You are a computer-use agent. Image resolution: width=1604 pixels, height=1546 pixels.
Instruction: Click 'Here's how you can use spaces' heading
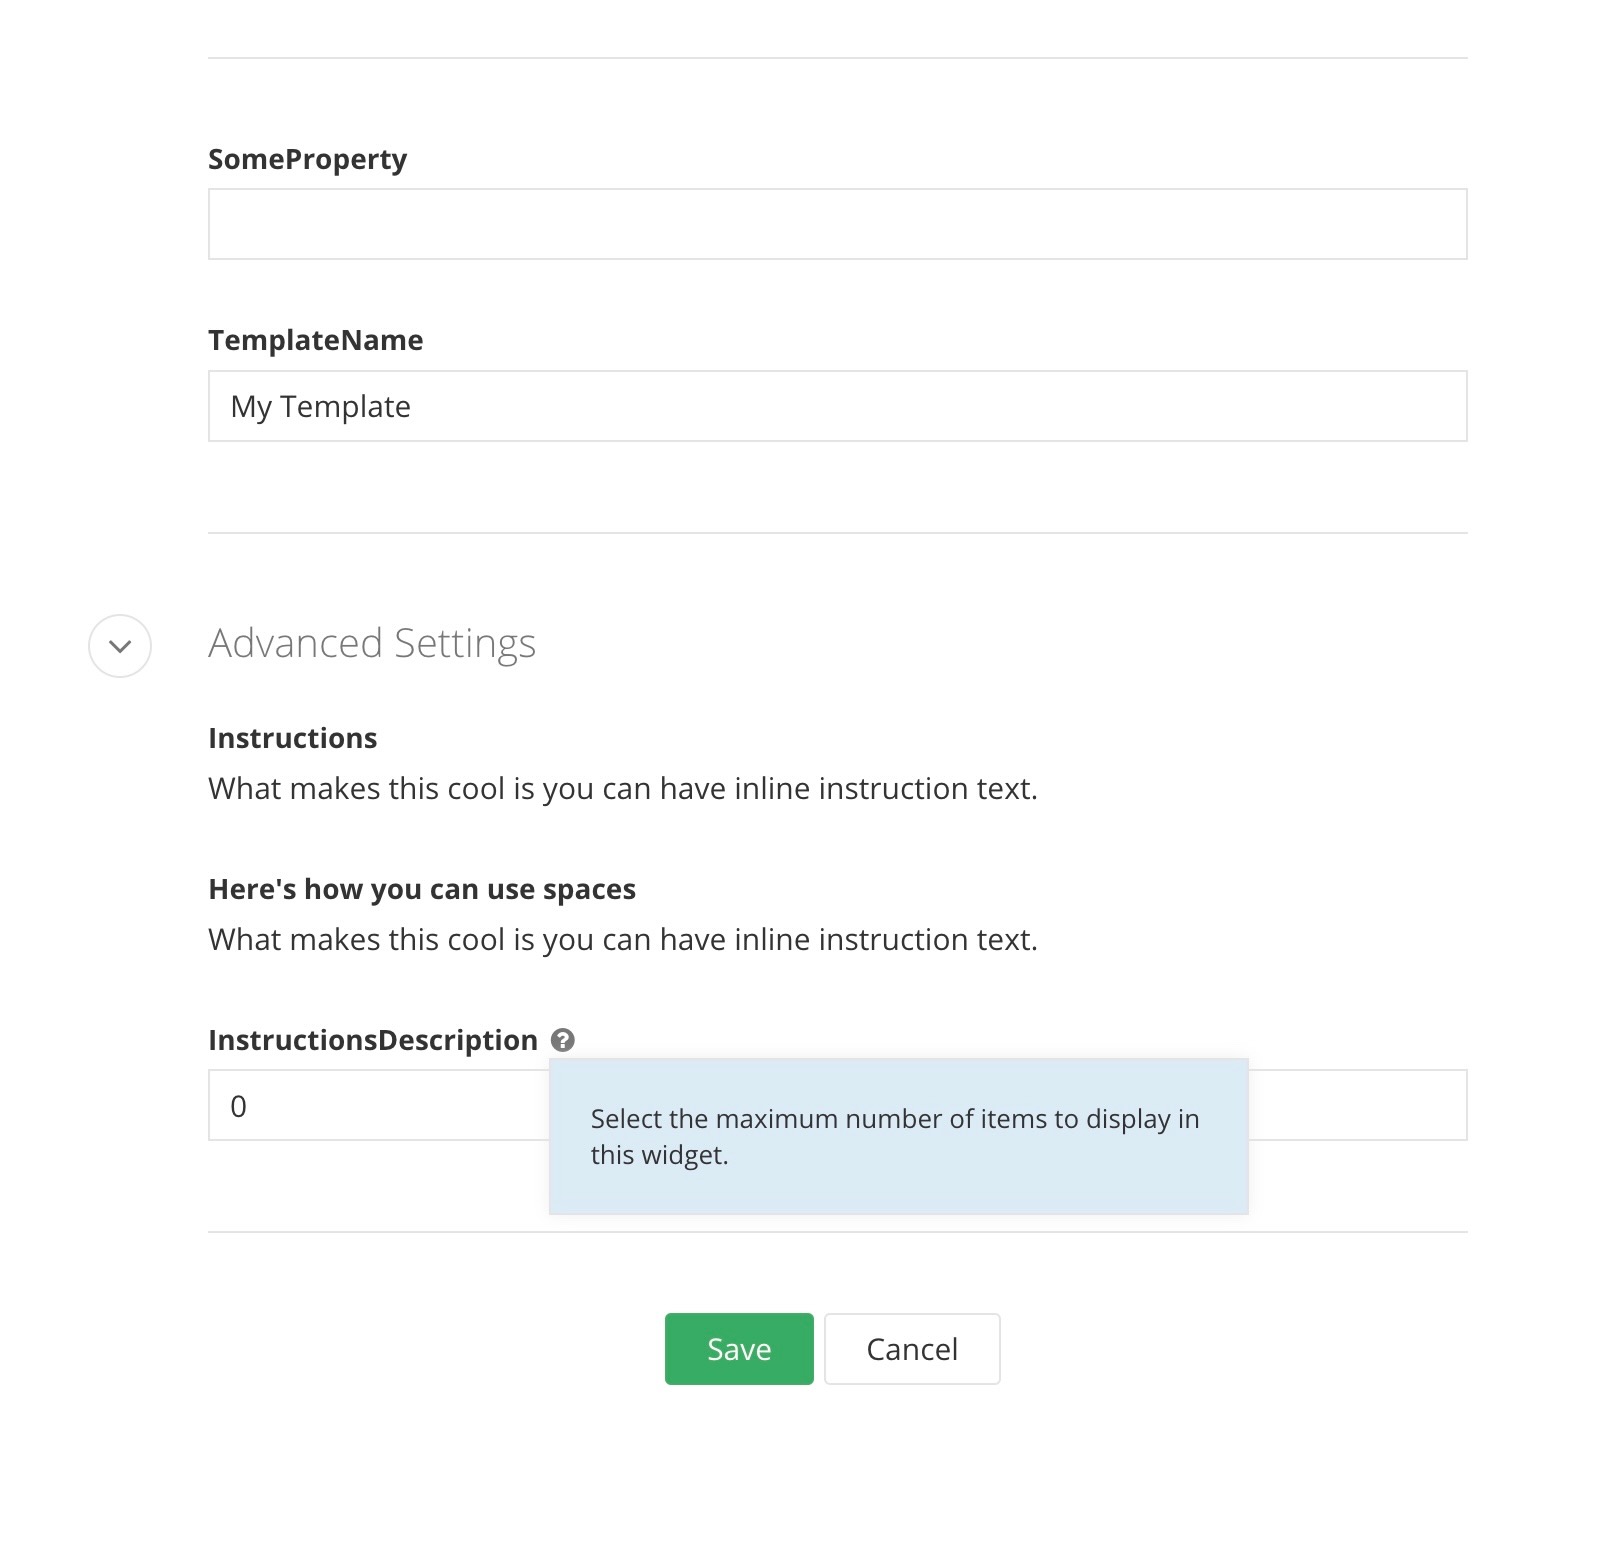(422, 889)
